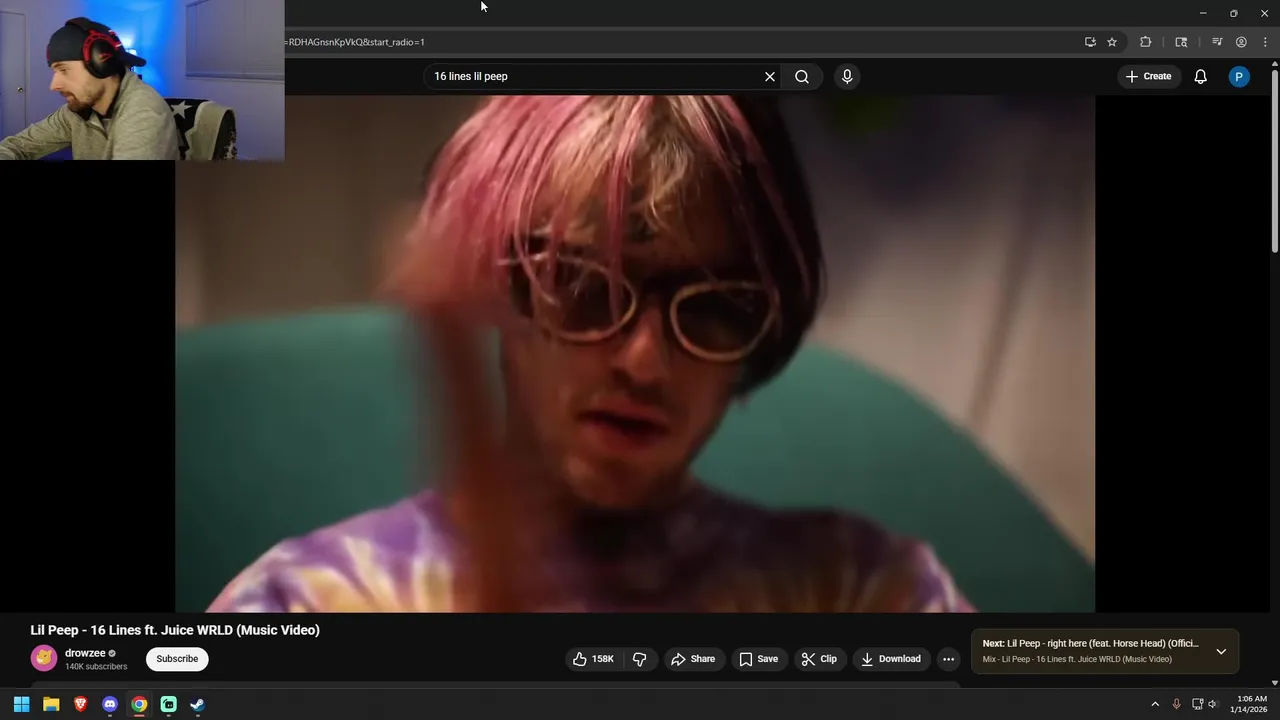Open the Windows Start menu
This screenshot has width=1280, height=720.
tap(21, 704)
